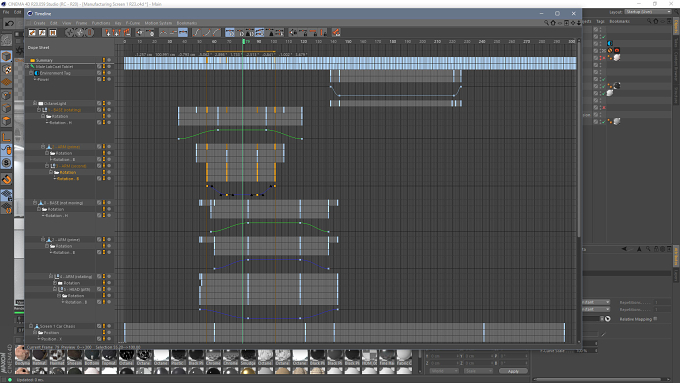Collapse the 3 - ARM (second) track
Screen dimensions: 680x383
point(47,166)
